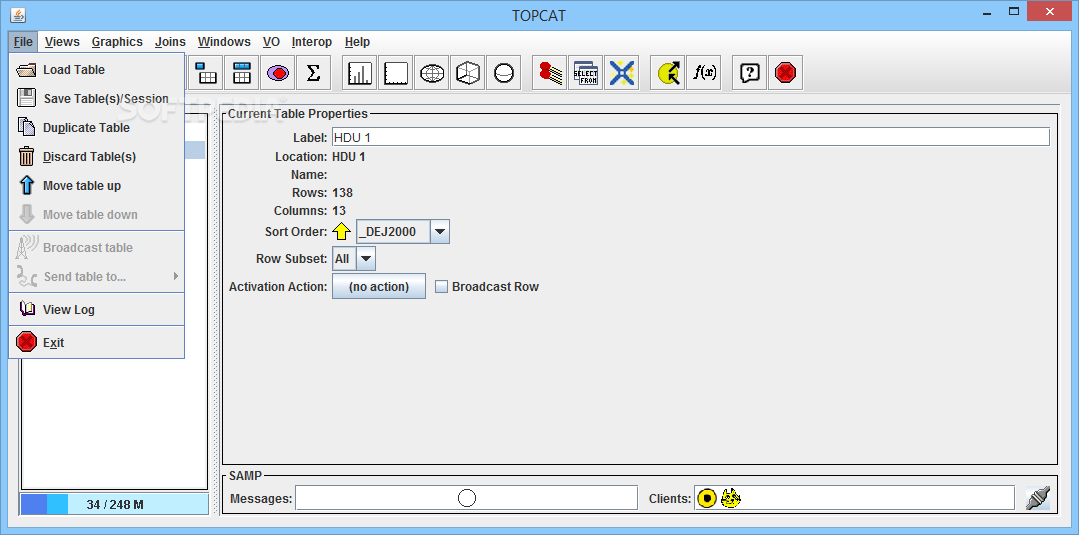
Task: Click the memory usage bar 34 / 248 M
Action: point(114,504)
